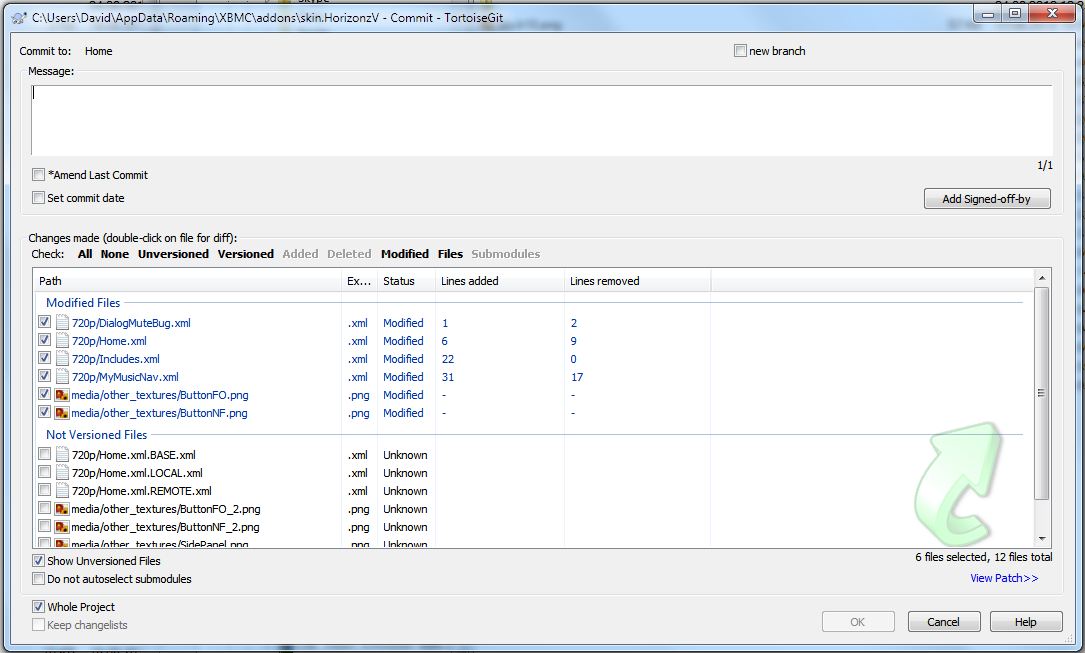Uncheck media/other_textures/ButtonNF.png checkbox
Screen dimensions: 1085x653
(44, 412)
